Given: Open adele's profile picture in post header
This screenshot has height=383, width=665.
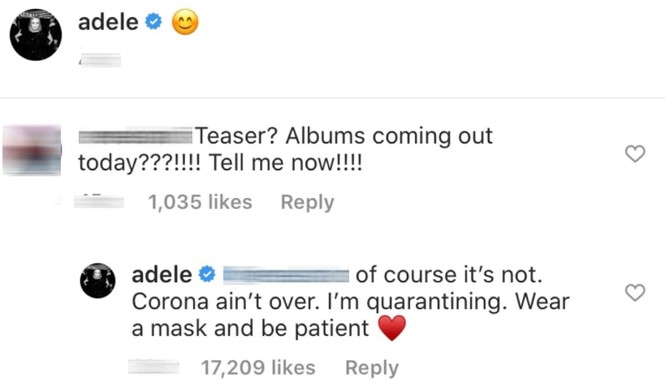Looking at the screenshot, I should pyautogui.click(x=36, y=35).
